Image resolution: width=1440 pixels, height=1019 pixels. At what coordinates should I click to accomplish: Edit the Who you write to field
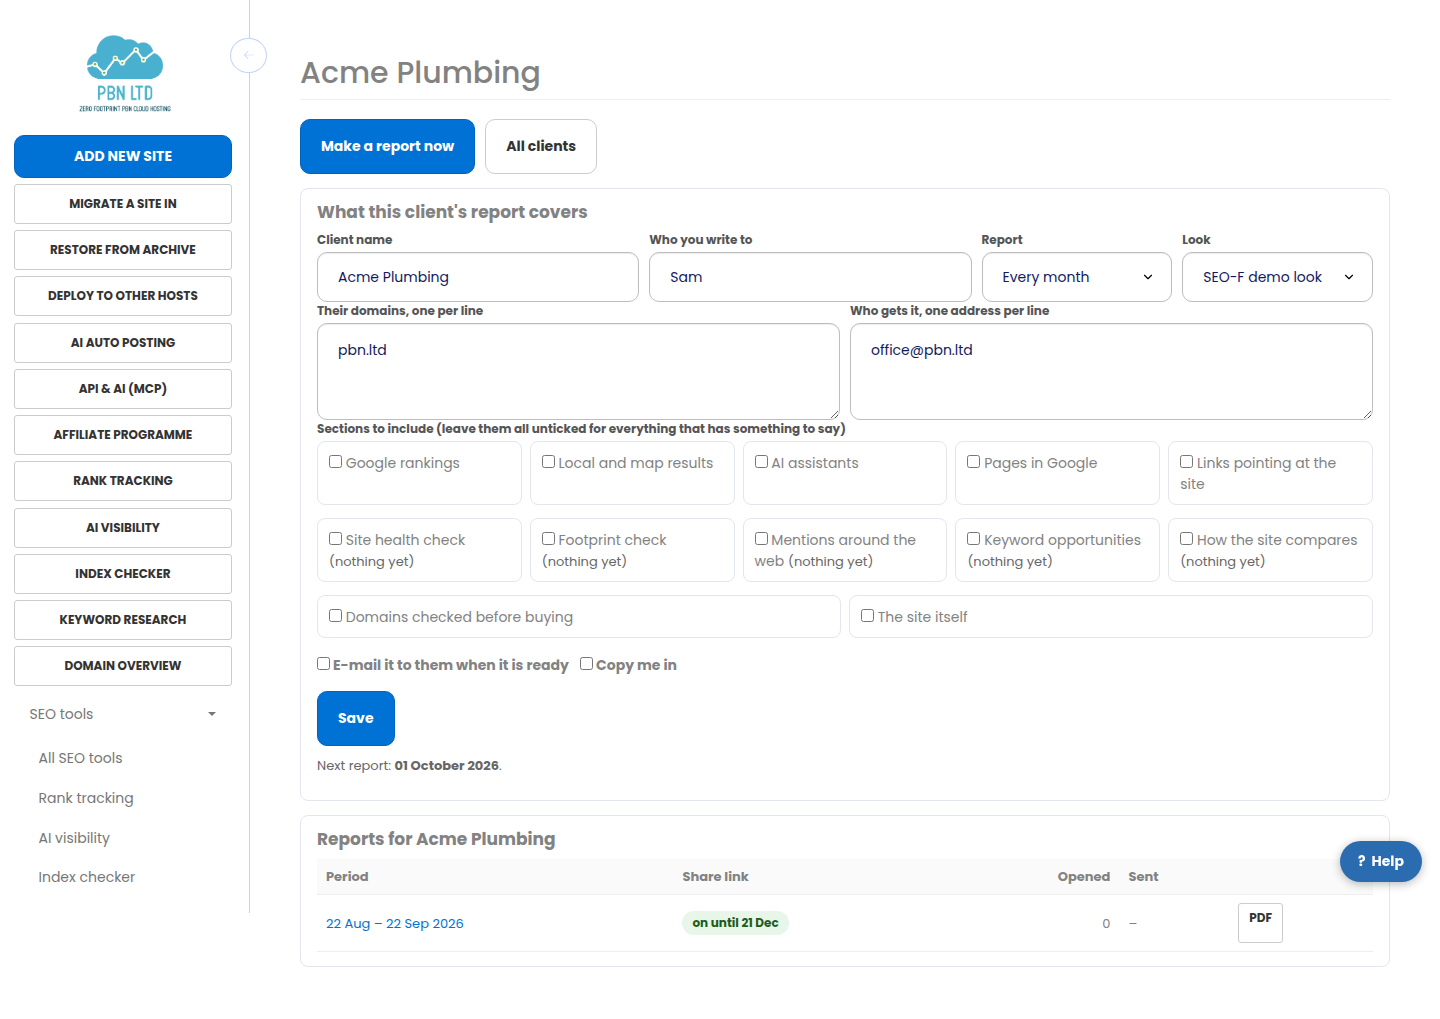pos(810,277)
